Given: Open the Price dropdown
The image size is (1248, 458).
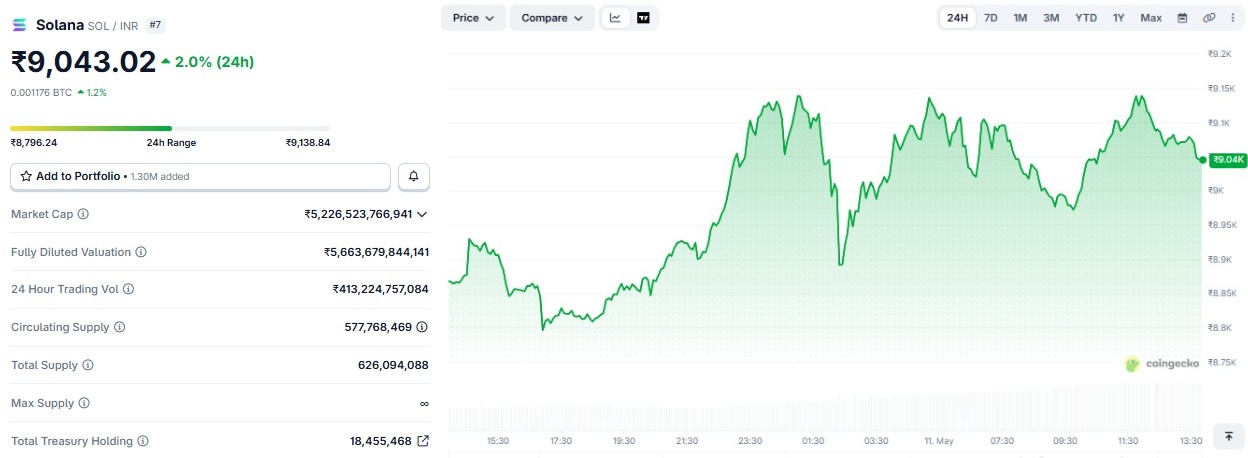Looking at the screenshot, I should [473, 18].
